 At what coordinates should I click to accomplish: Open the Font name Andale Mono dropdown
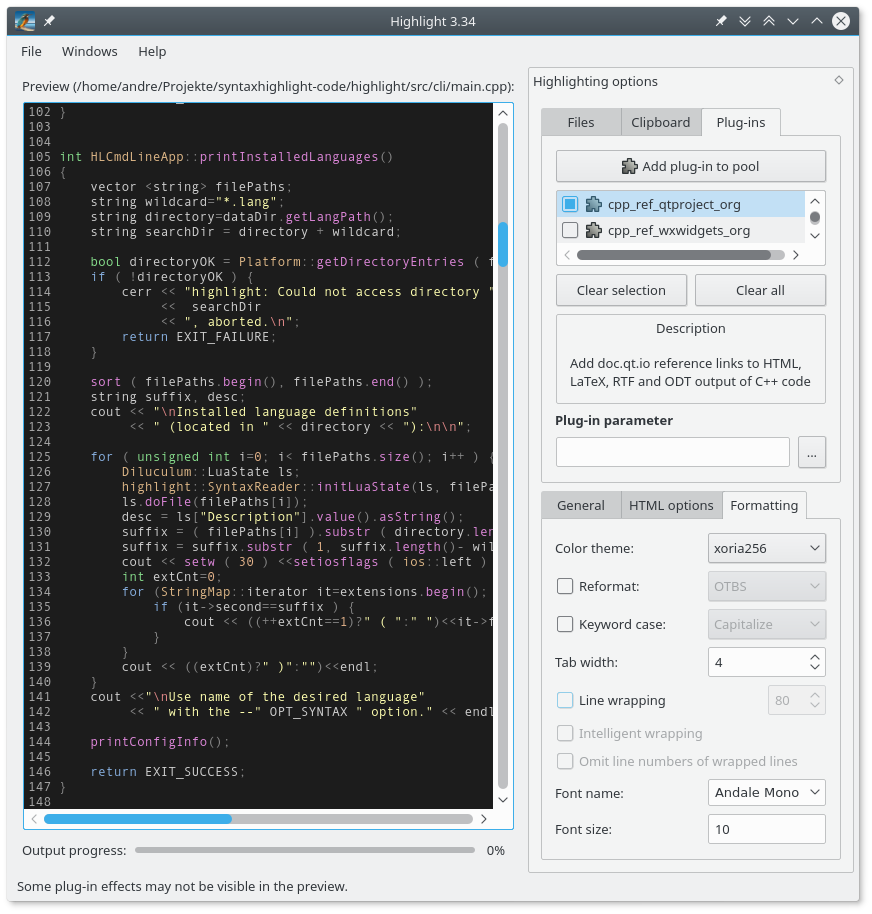click(766, 793)
